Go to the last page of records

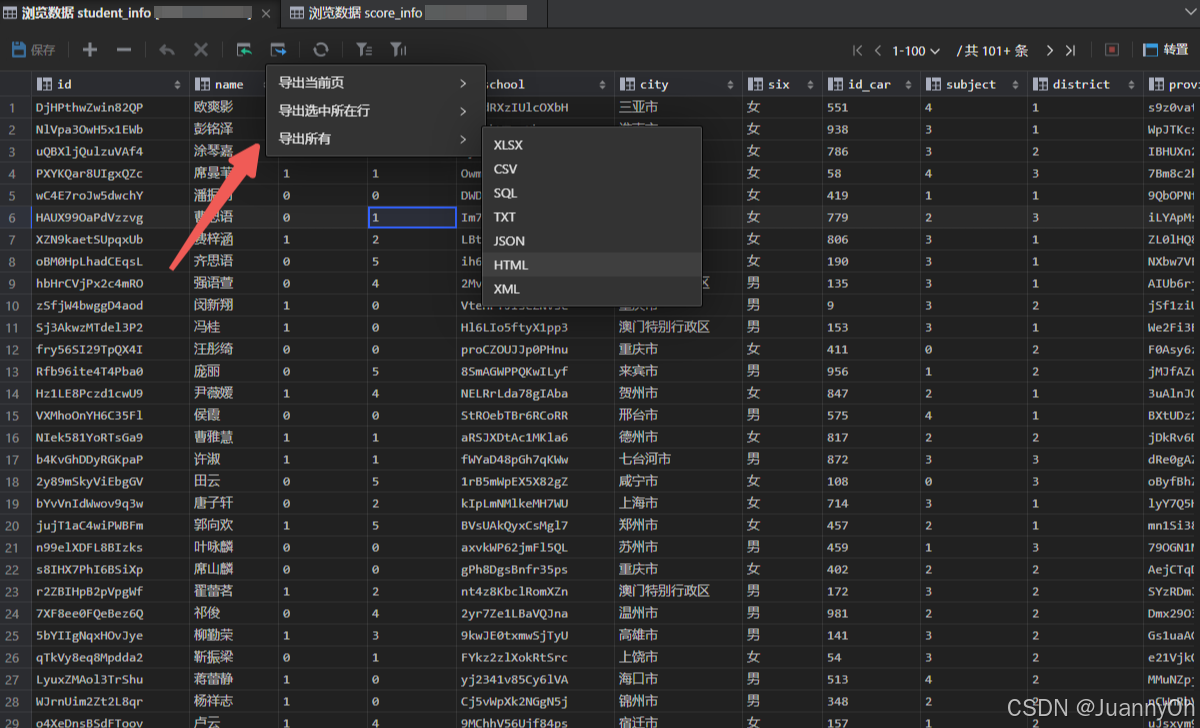coord(1071,49)
